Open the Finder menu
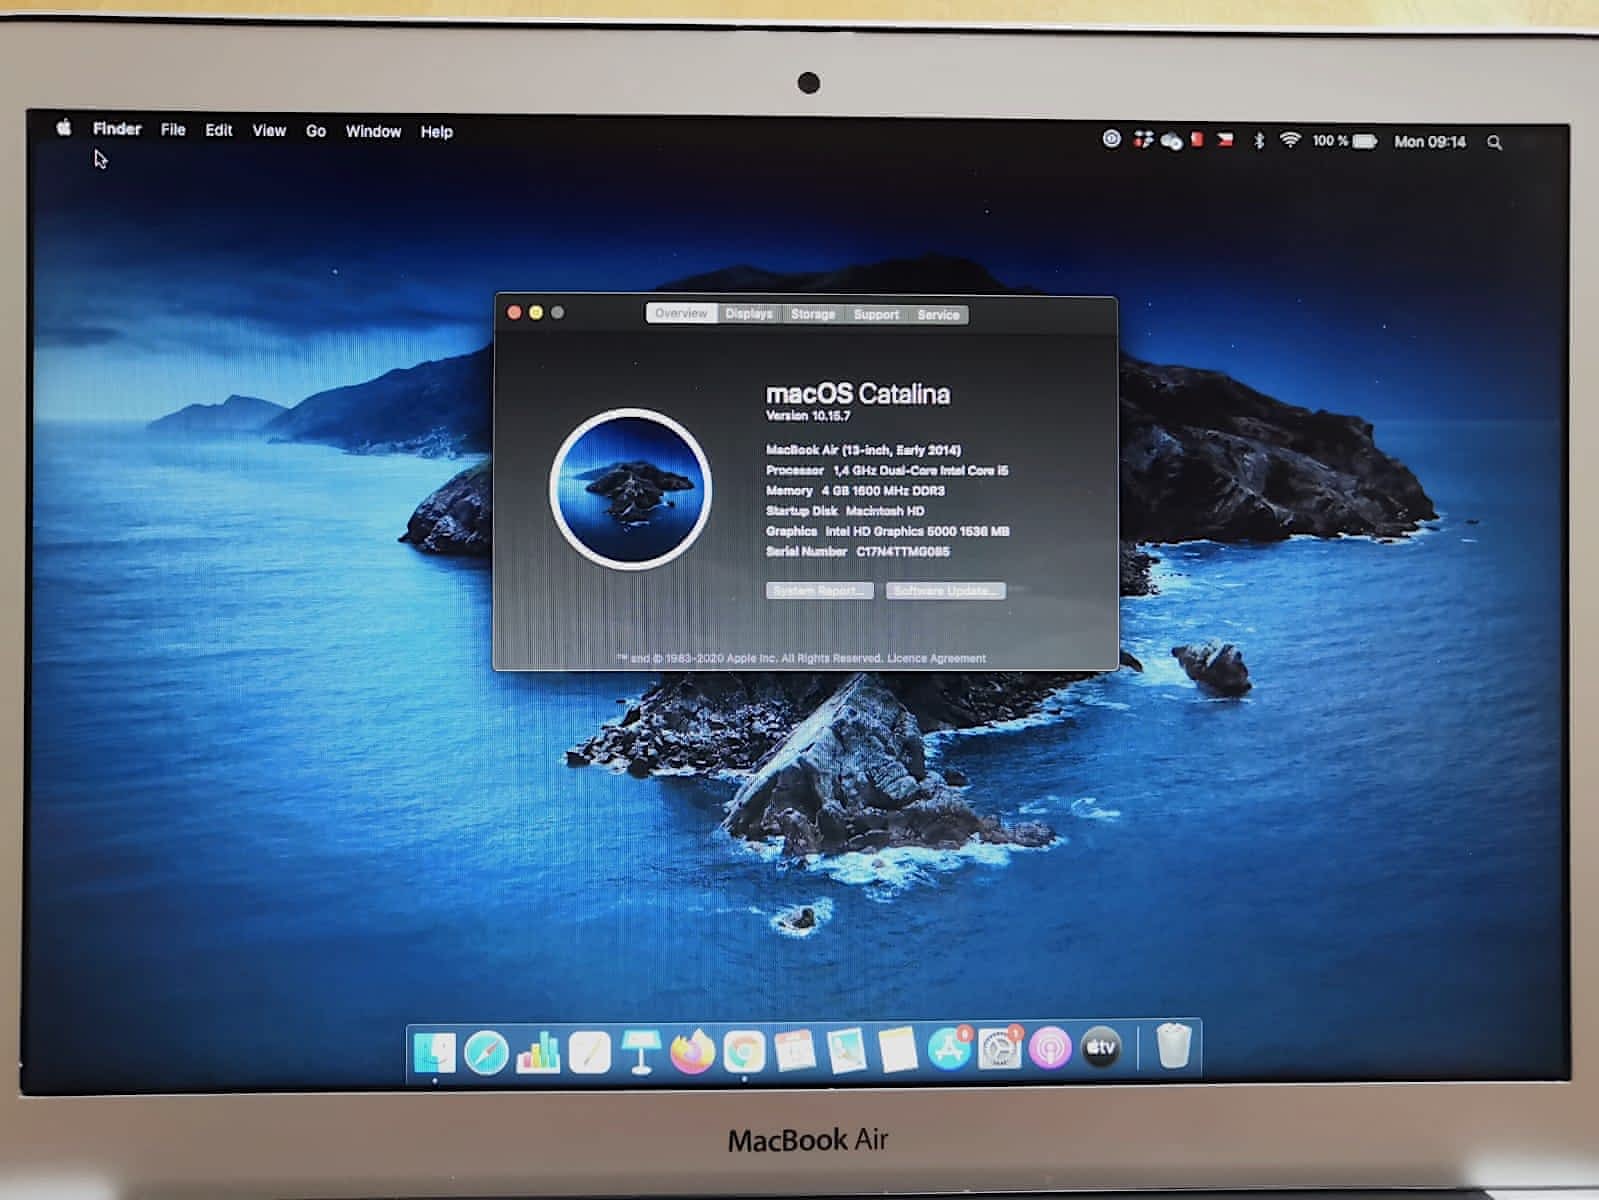 click(x=117, y=129)
